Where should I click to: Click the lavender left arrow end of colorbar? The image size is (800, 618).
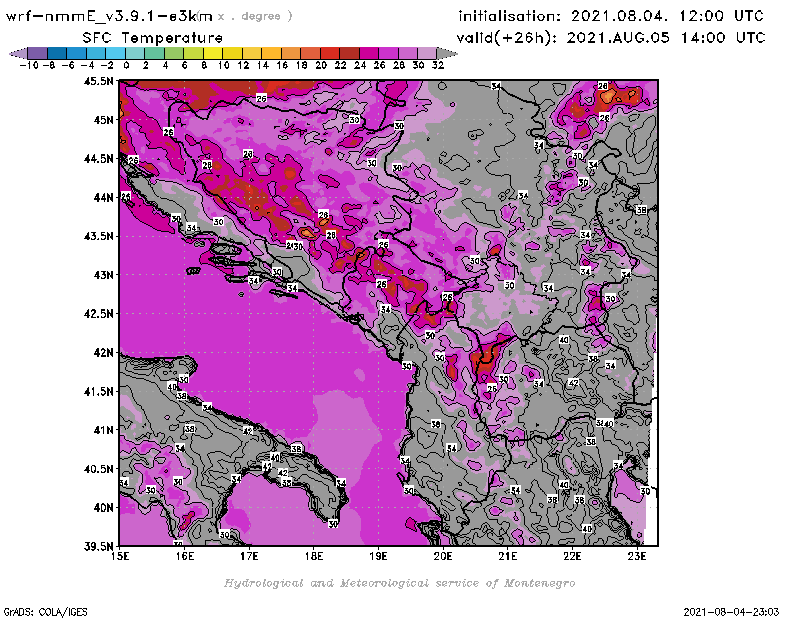[x=18, y=53]
